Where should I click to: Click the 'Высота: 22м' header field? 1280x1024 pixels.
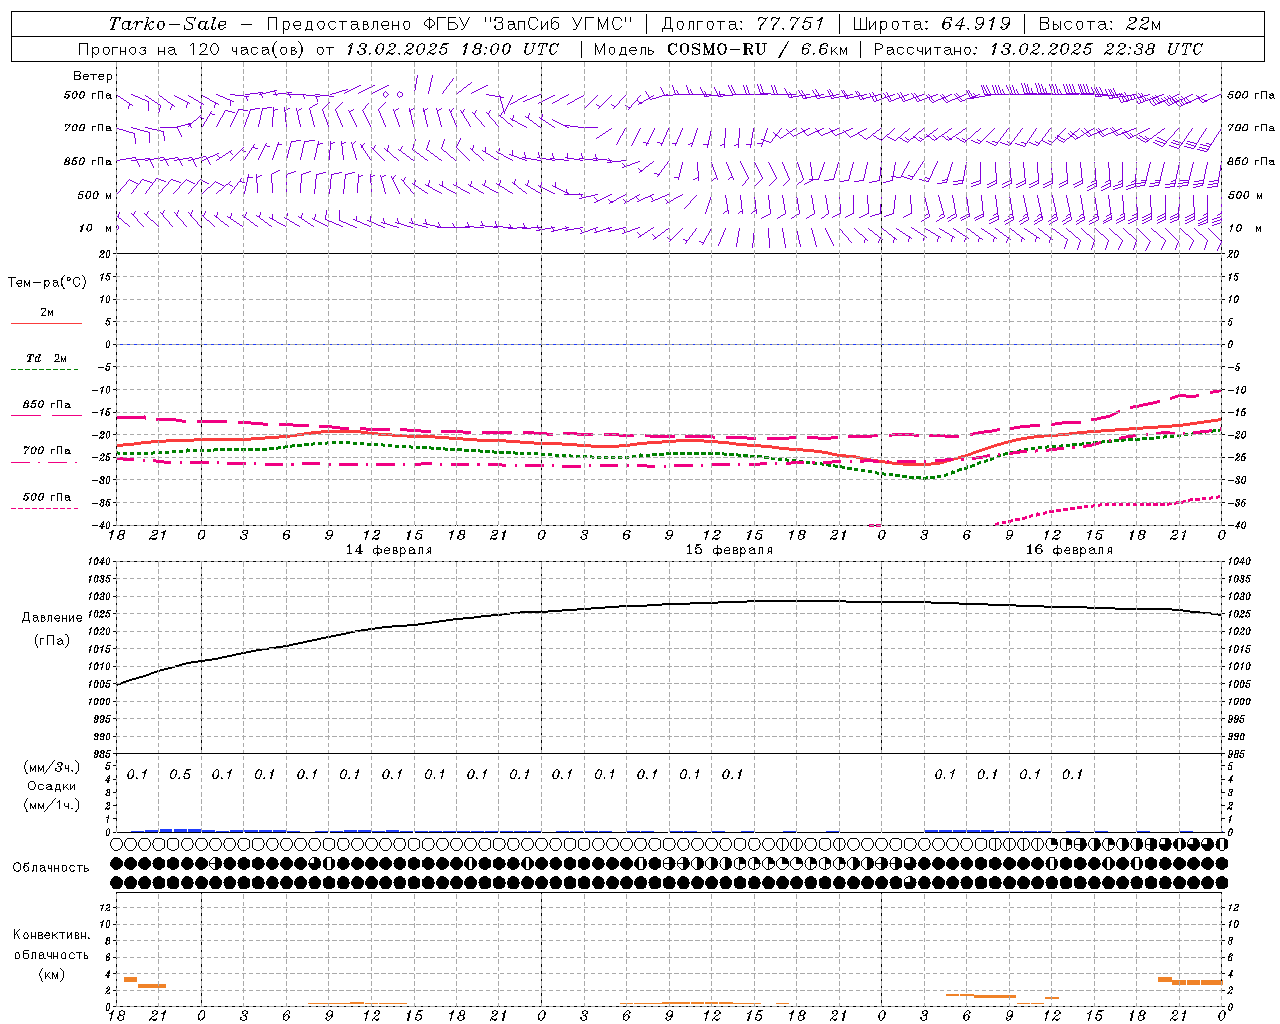(1099, 24)
